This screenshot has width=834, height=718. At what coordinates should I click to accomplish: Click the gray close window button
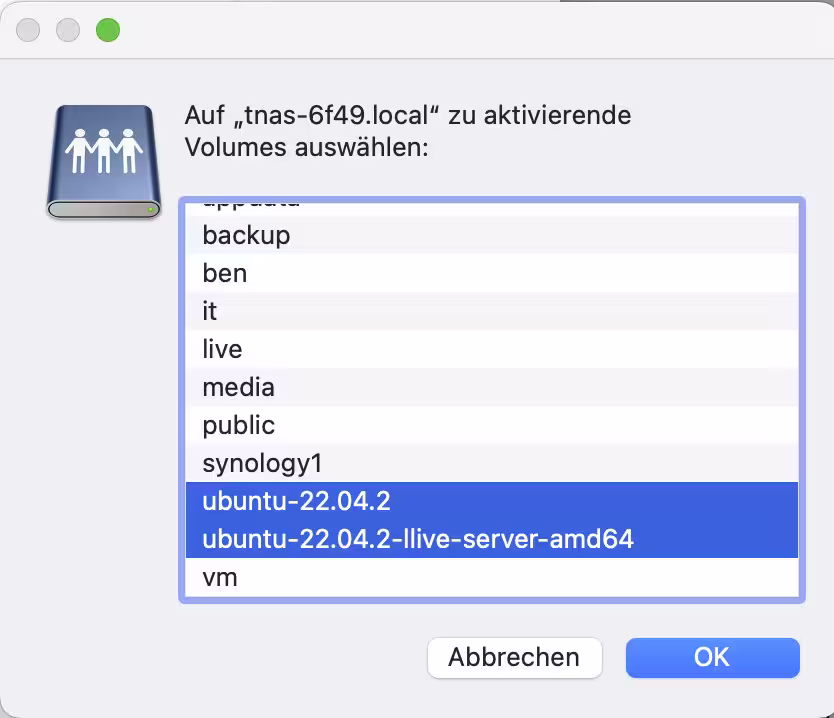tap(28, 30)
